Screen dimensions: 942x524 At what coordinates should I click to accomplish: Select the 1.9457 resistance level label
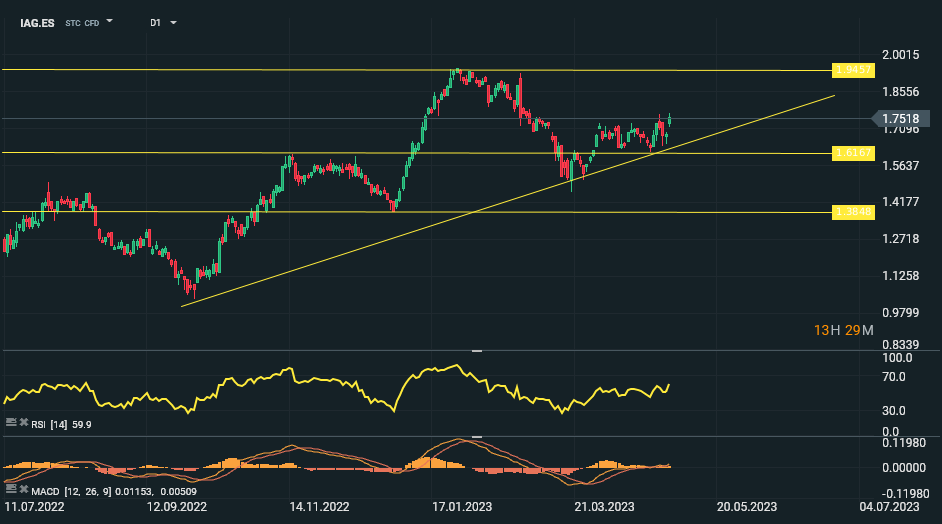pos(853,70)
